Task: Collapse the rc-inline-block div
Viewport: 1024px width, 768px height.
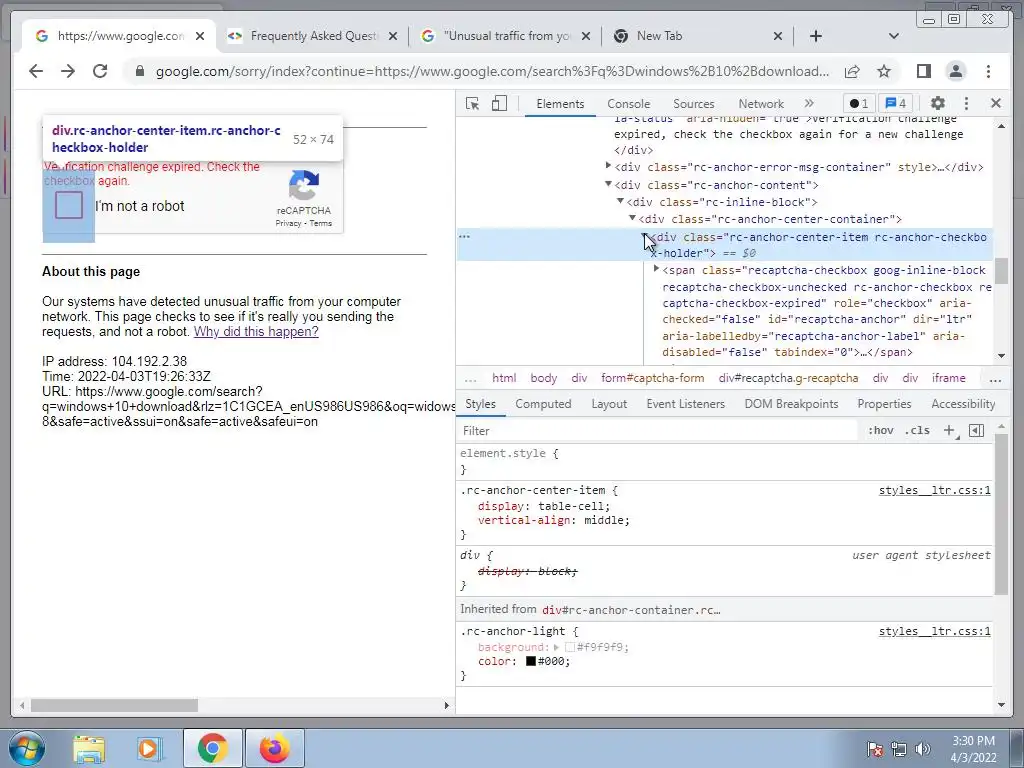Action: pyautogui.click(x=620, y=201)
